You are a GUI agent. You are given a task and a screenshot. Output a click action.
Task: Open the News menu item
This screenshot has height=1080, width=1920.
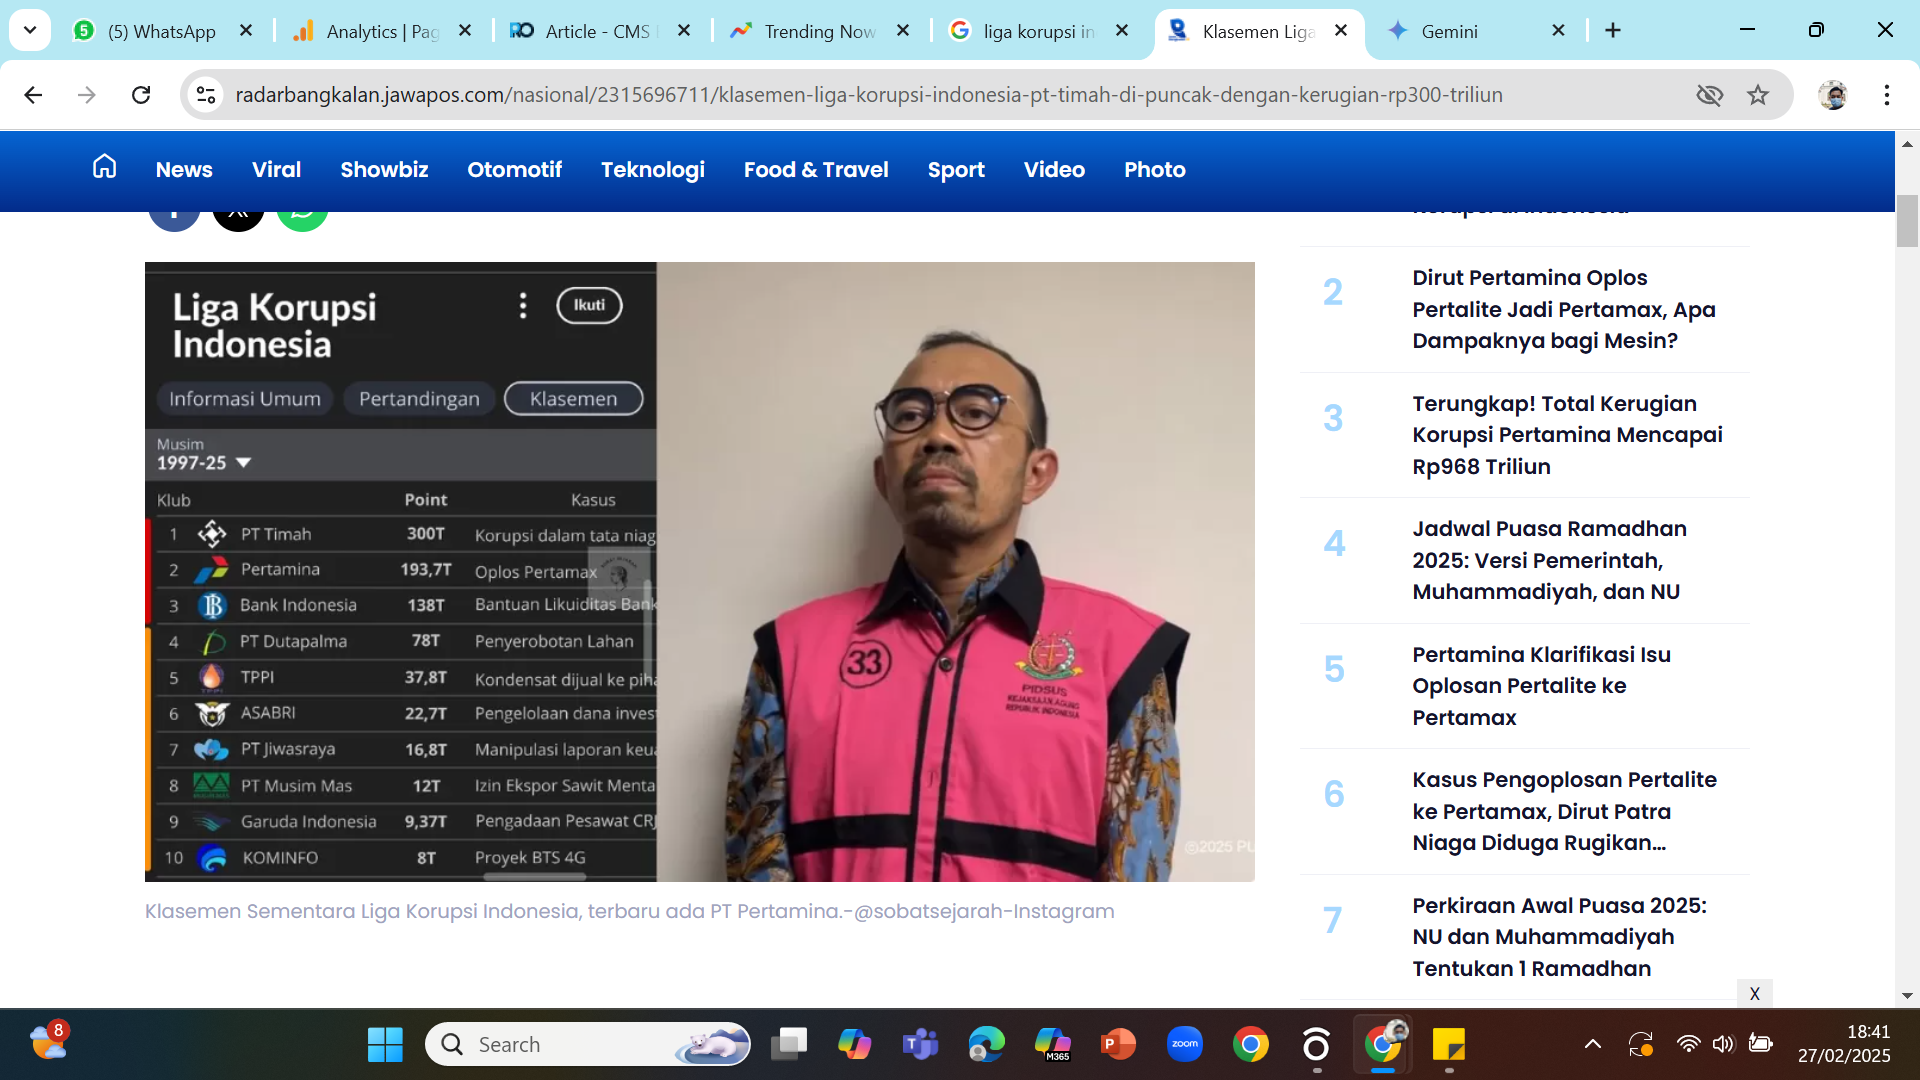[184, 170]
